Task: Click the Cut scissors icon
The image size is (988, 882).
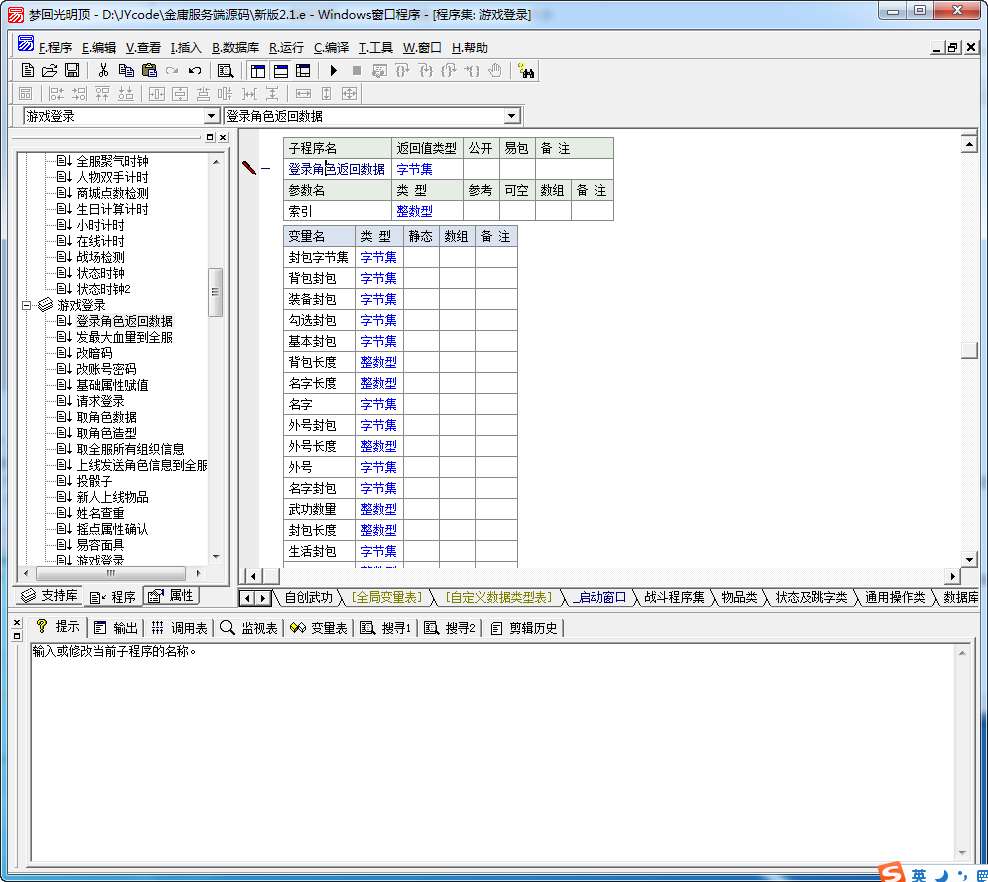Action: click(x=103, y=71)
